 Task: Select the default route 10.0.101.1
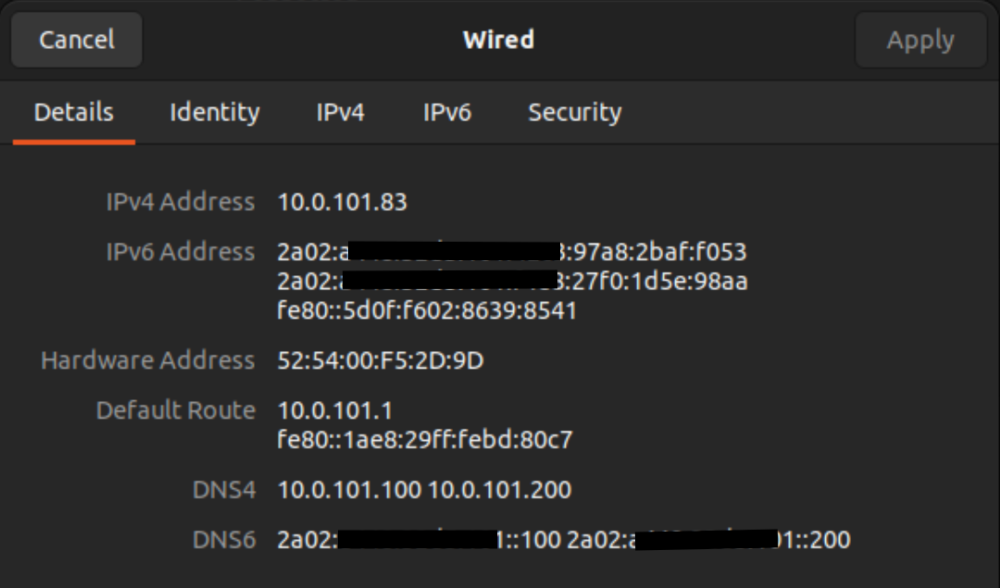click(x=335, y=410)
